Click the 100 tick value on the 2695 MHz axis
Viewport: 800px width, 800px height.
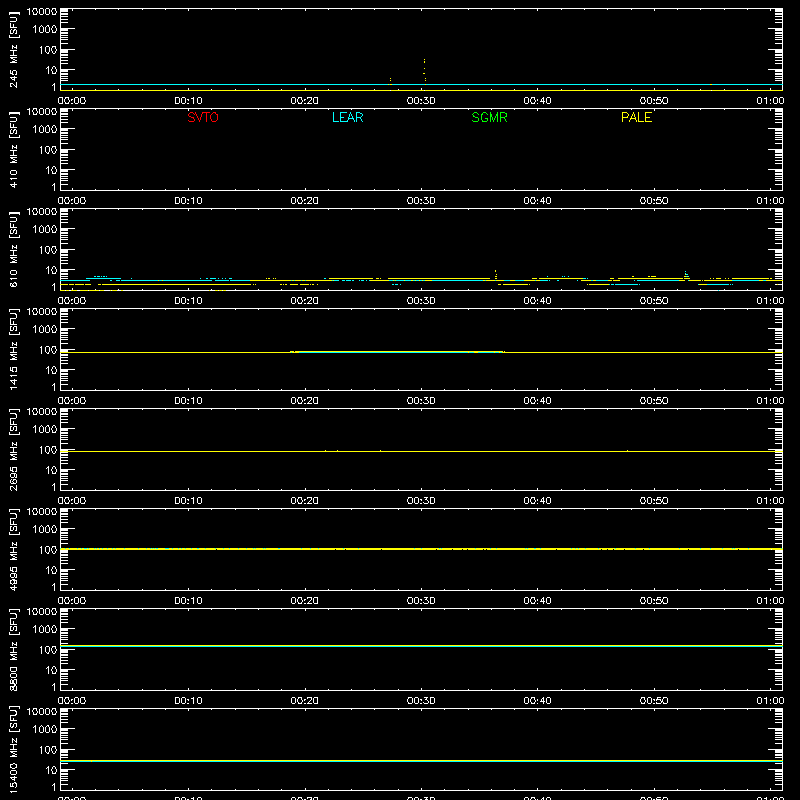pyautogui.click(x=48, y=450)
